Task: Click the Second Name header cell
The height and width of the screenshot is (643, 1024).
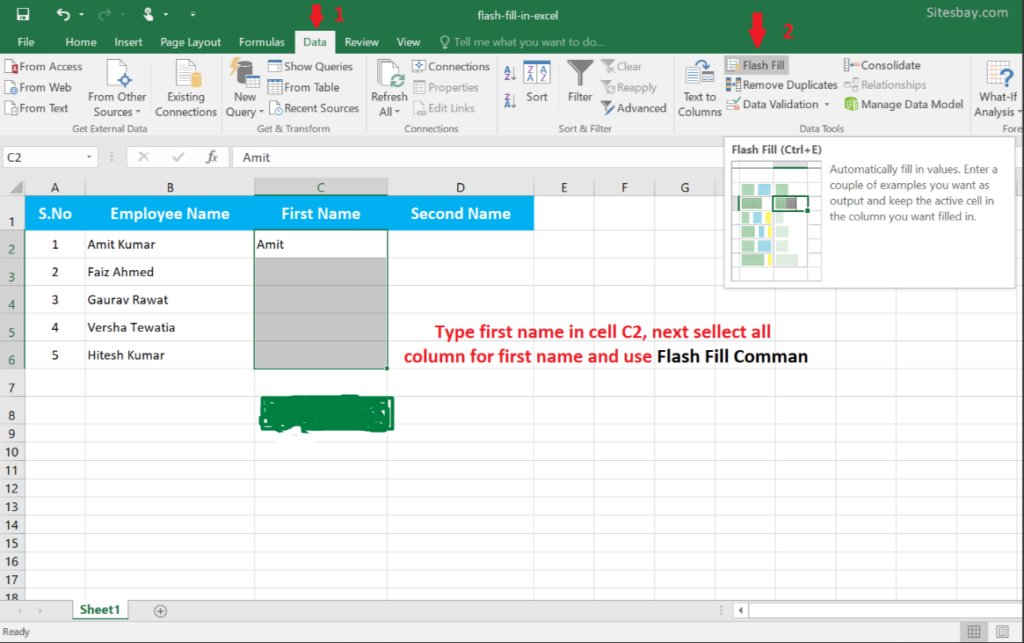Action: [x=460, y=213]
